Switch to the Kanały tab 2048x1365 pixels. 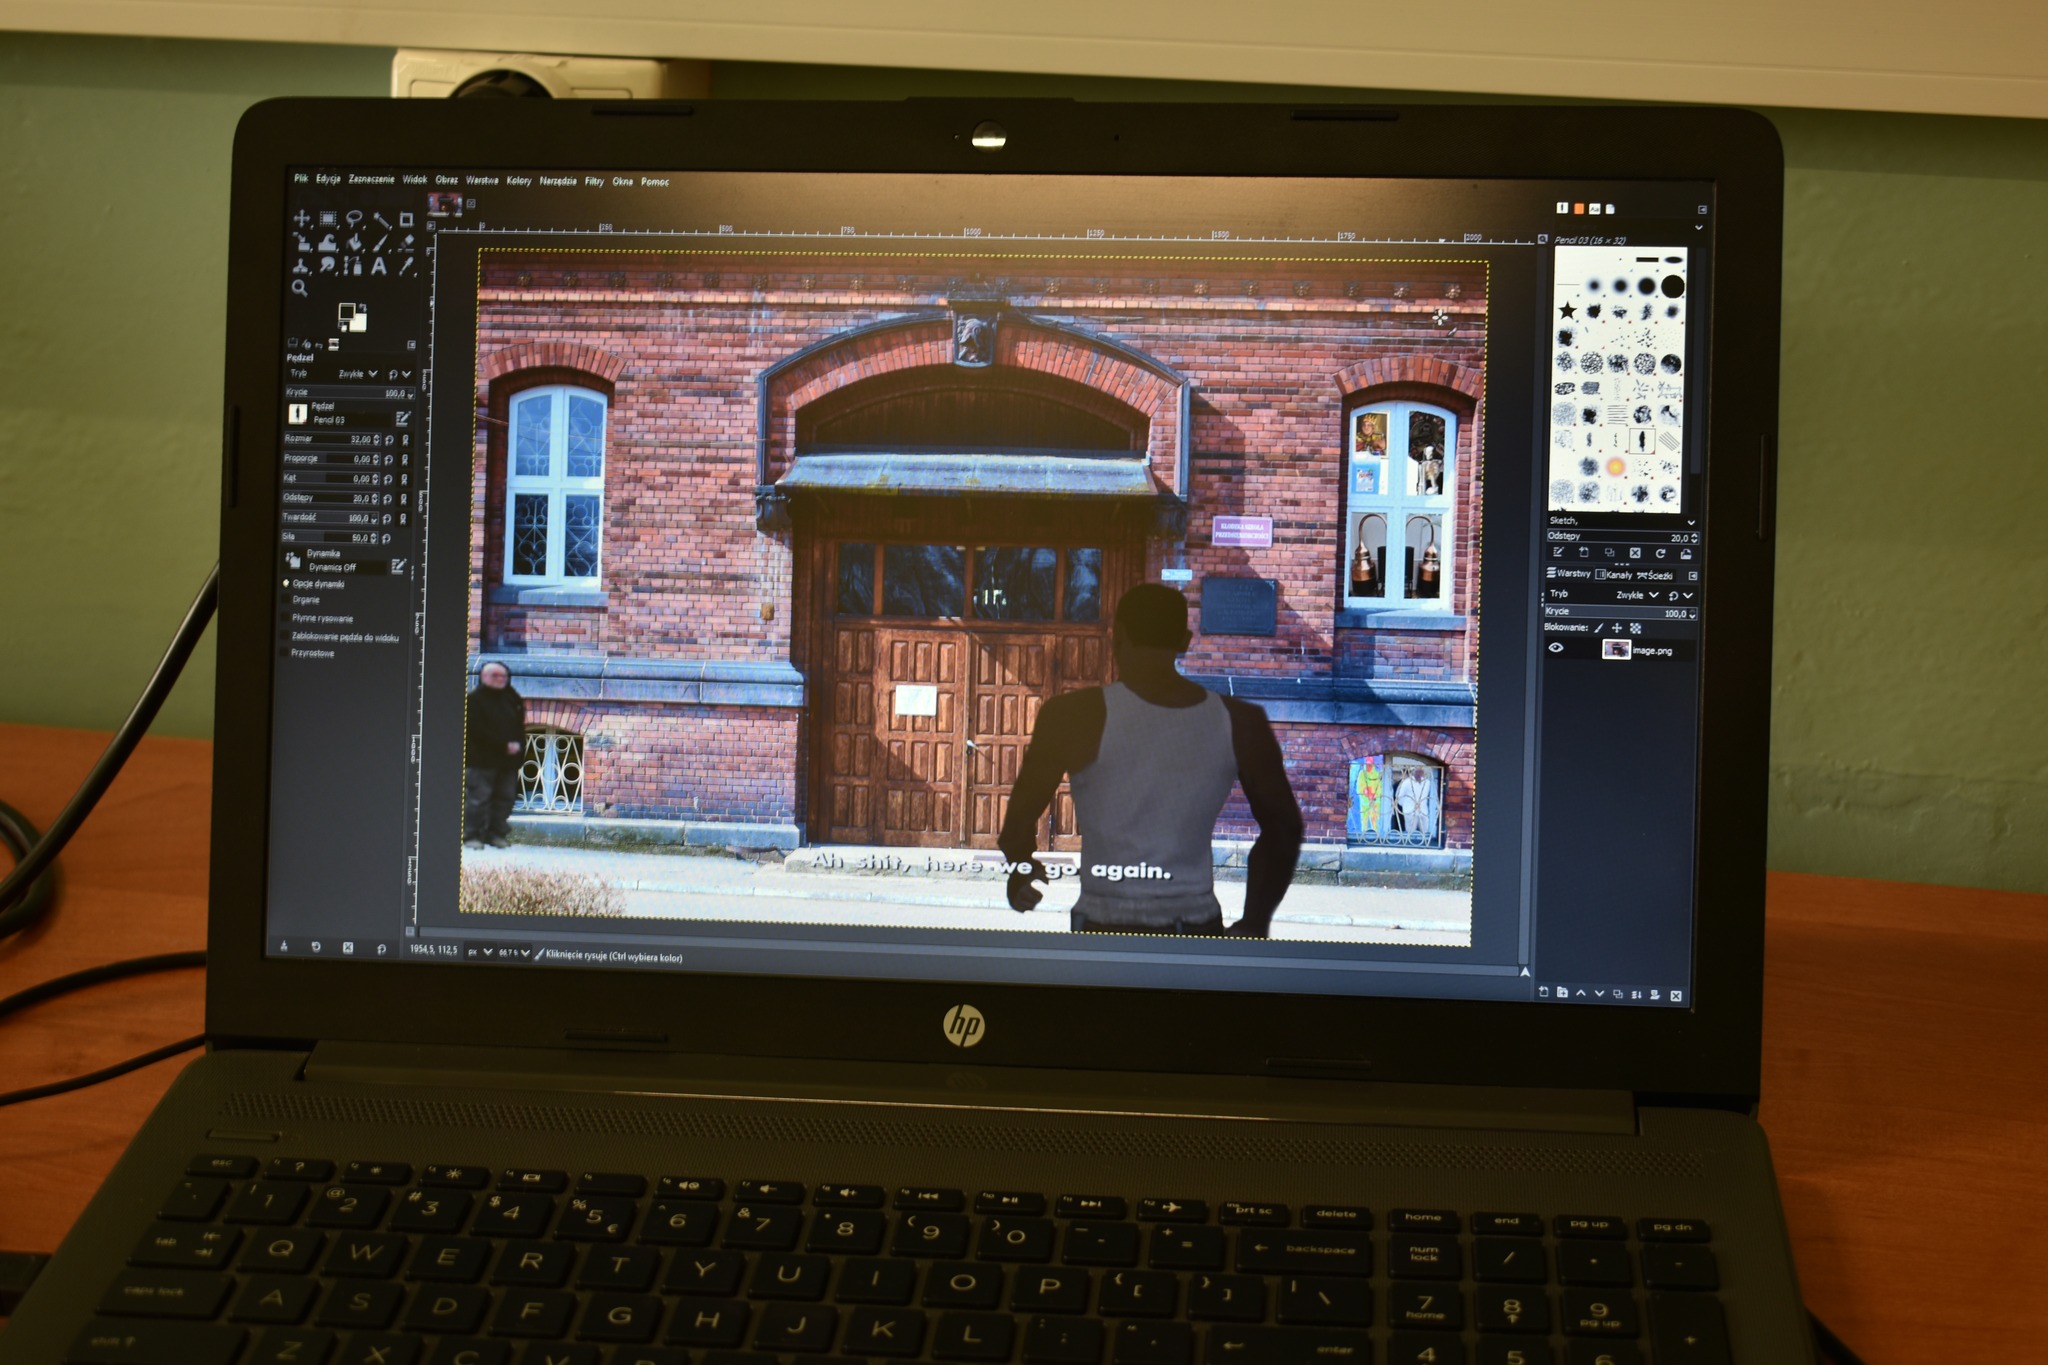click(x=1613, y=575)
